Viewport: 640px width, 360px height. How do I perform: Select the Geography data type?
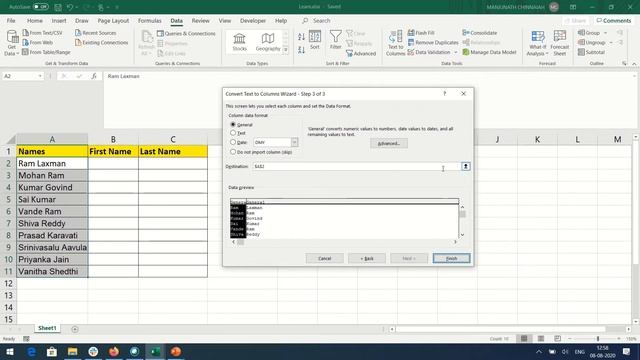pyautogui.click(x=268, y=42)
